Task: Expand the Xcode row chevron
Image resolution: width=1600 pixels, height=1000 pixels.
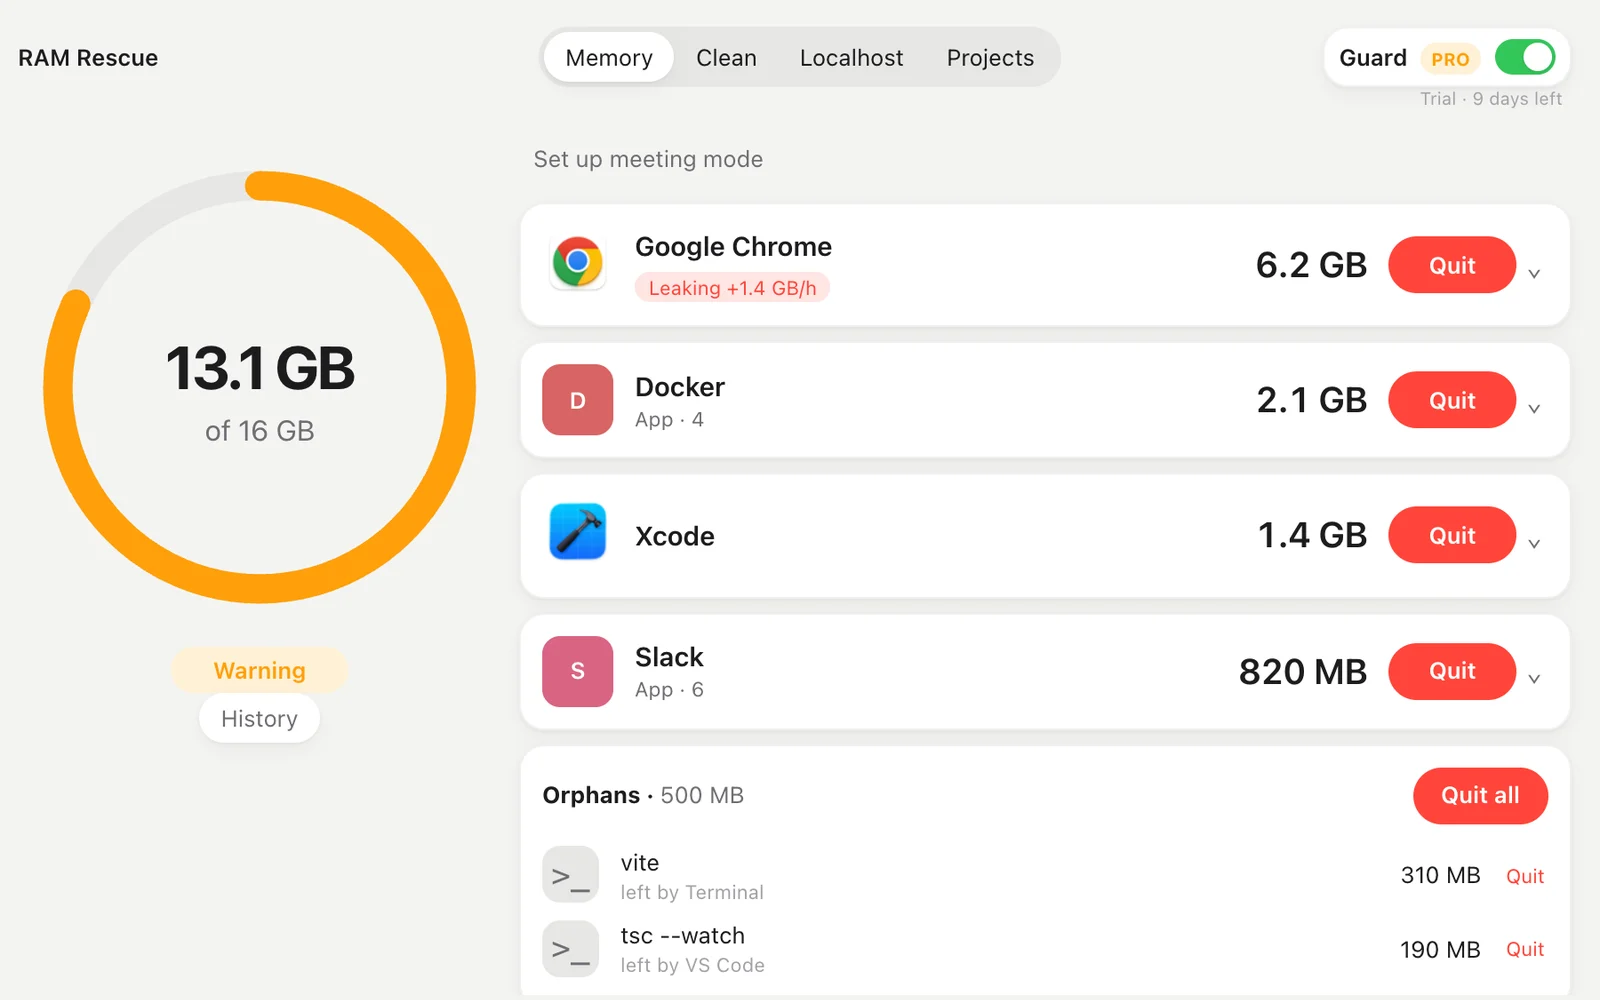Action: point(1534,543)
